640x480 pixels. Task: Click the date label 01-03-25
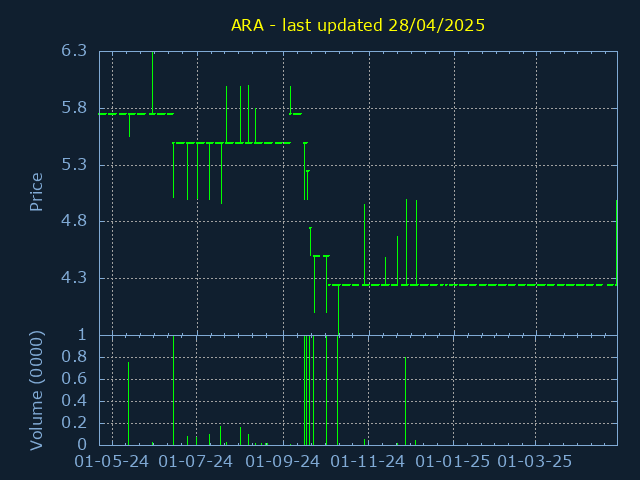(535, 462)
